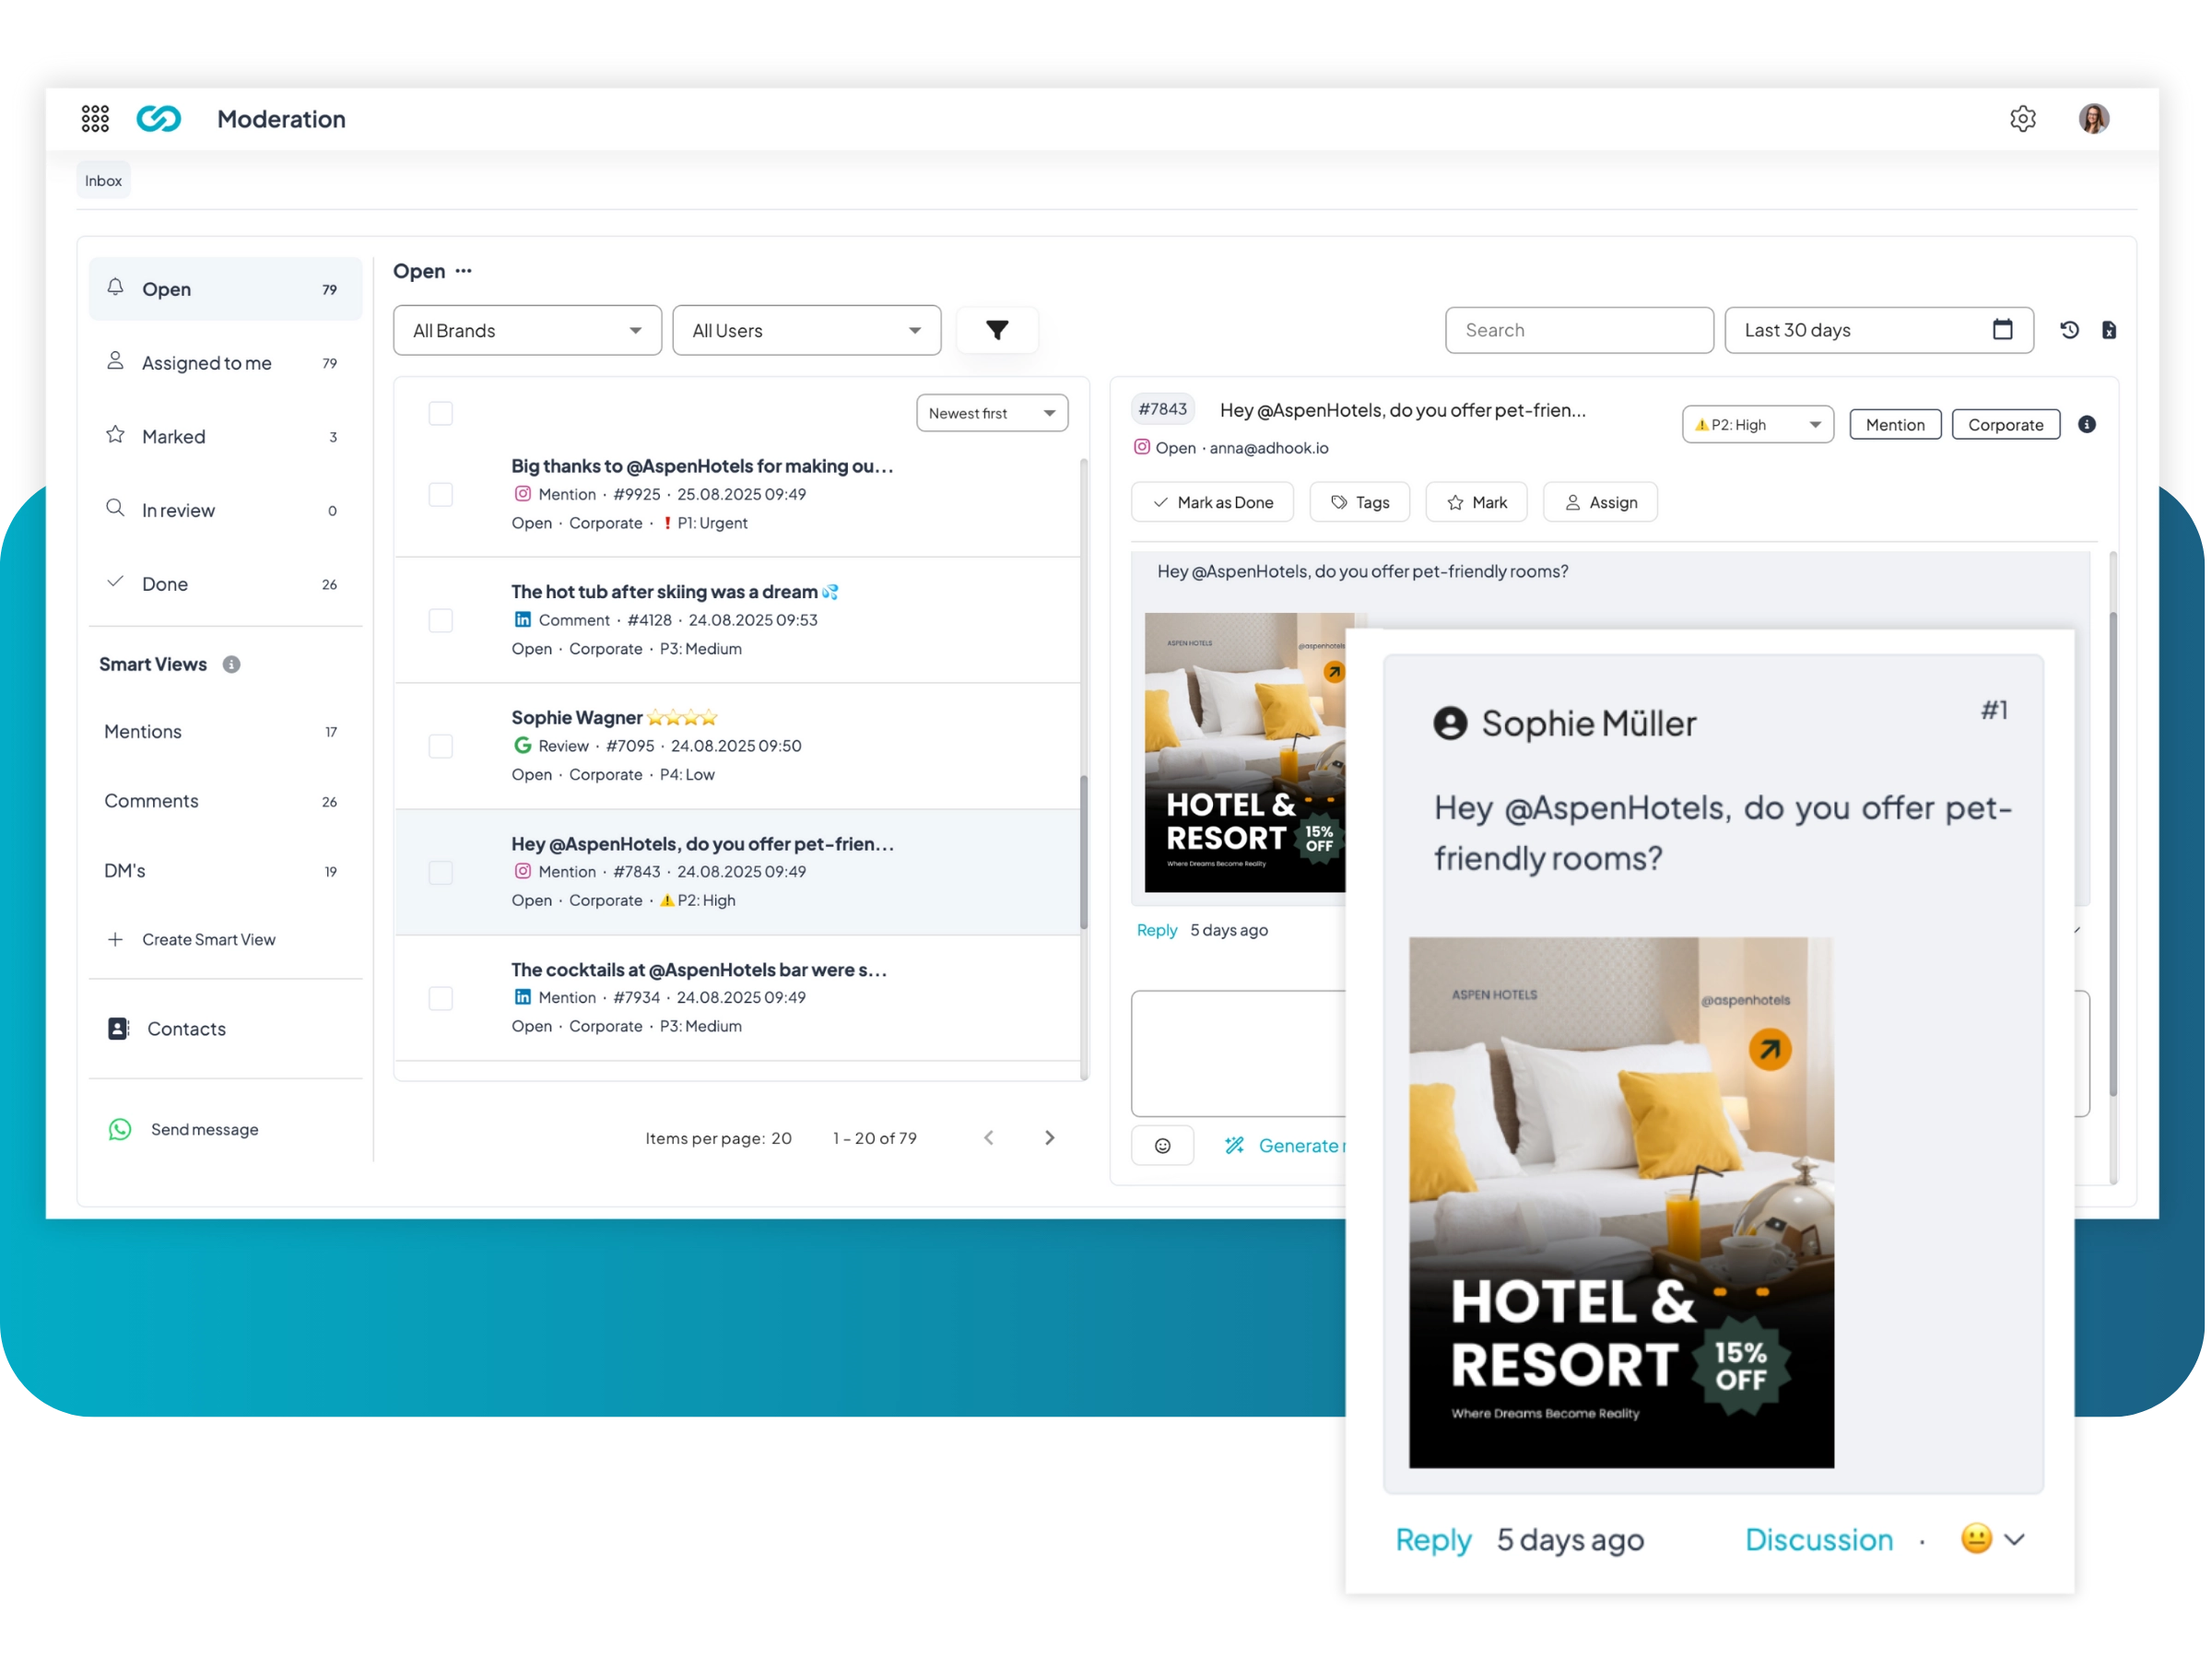The width and height of the screenshot is (2212, 1659).
Task: Click the magic wand Generate icon
Action: point(1234,1147)
